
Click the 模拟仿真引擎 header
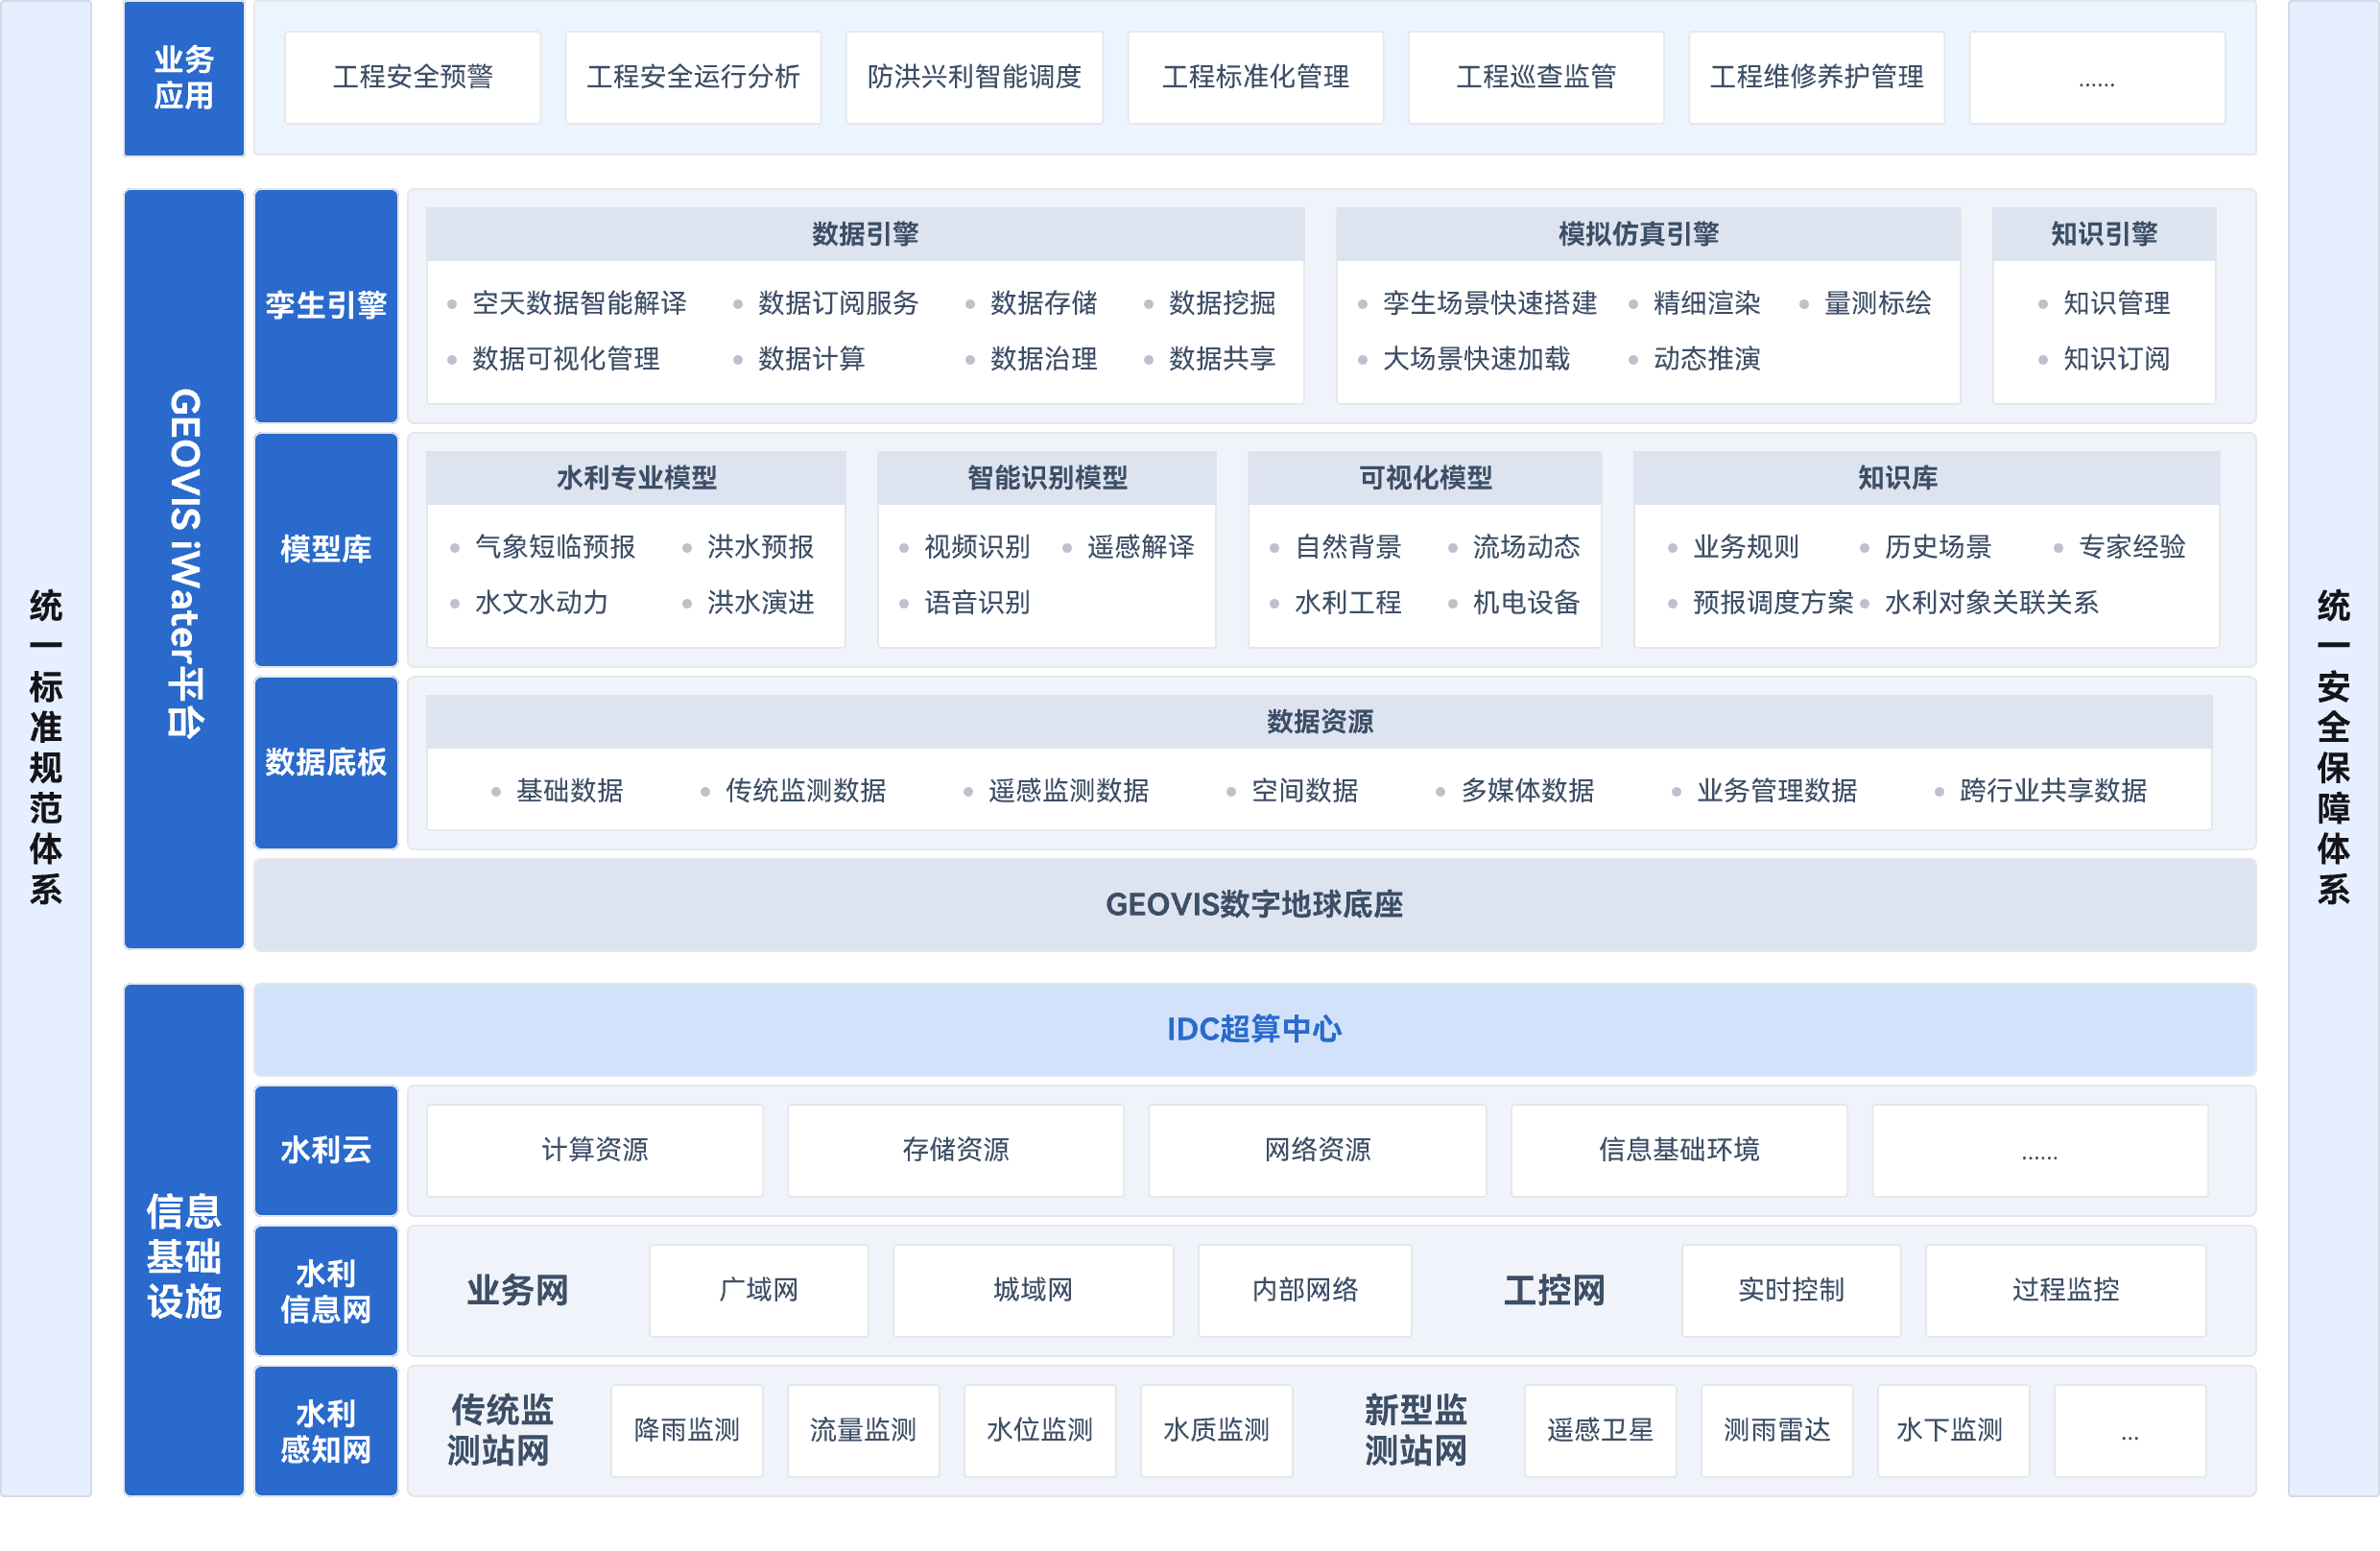click(x=1648, y=234)
